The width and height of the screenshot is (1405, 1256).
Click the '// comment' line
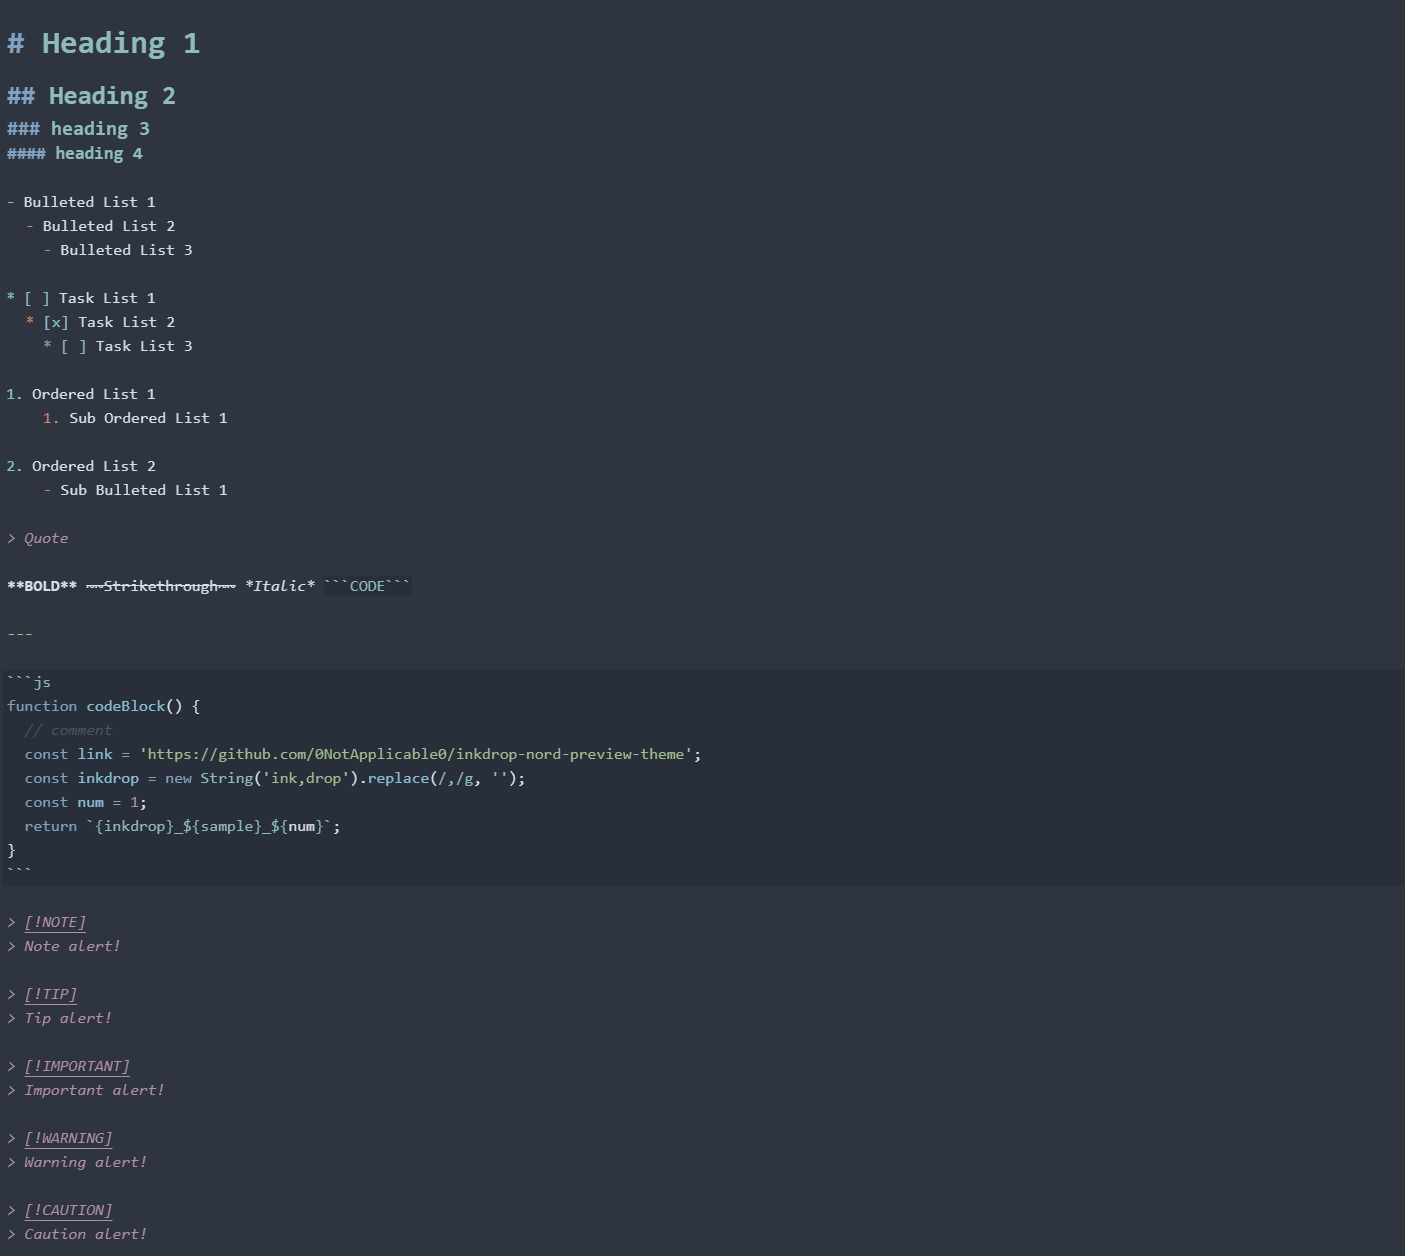(x=68, y=730)
